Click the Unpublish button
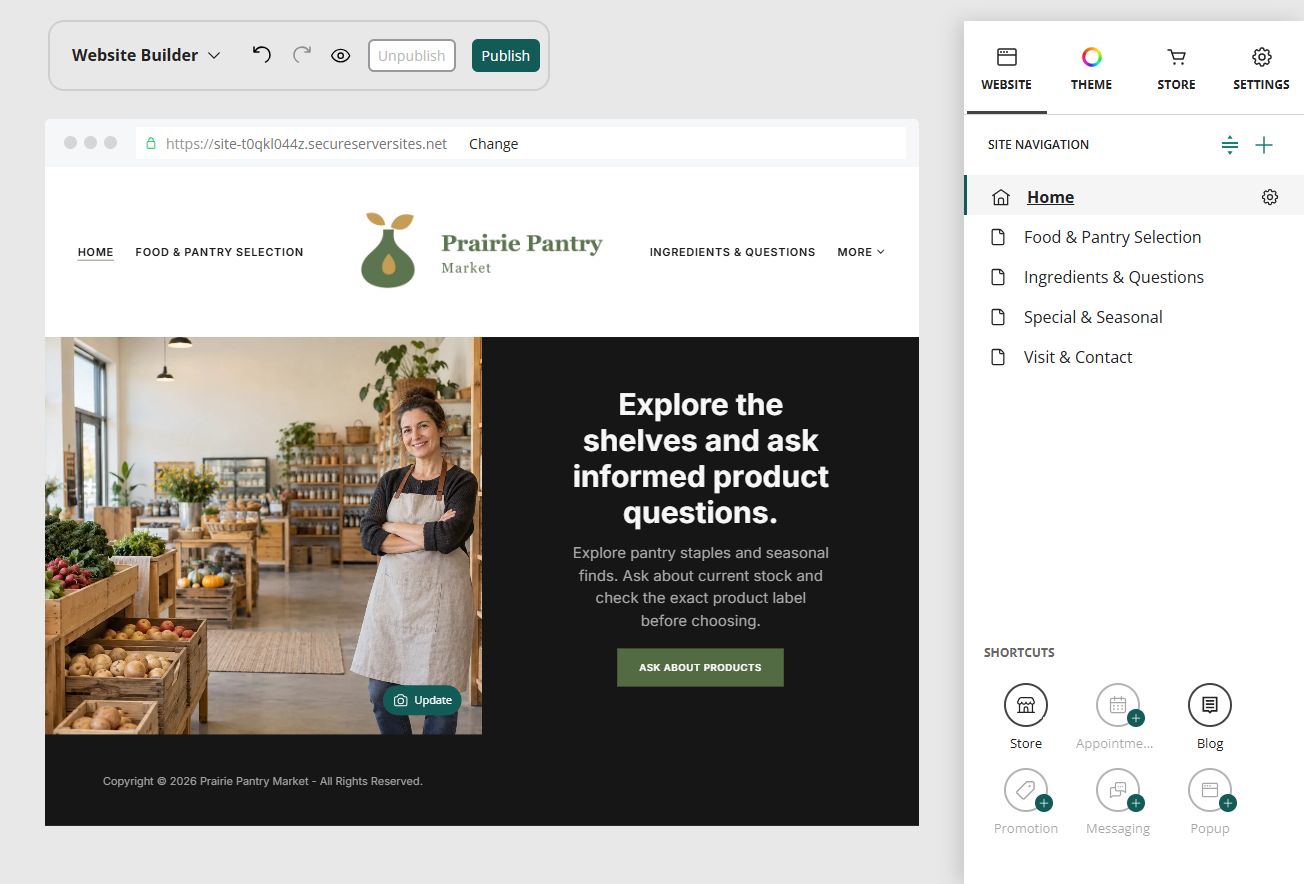This screenshot has height=884, width=1304. [x=412, y=56]
